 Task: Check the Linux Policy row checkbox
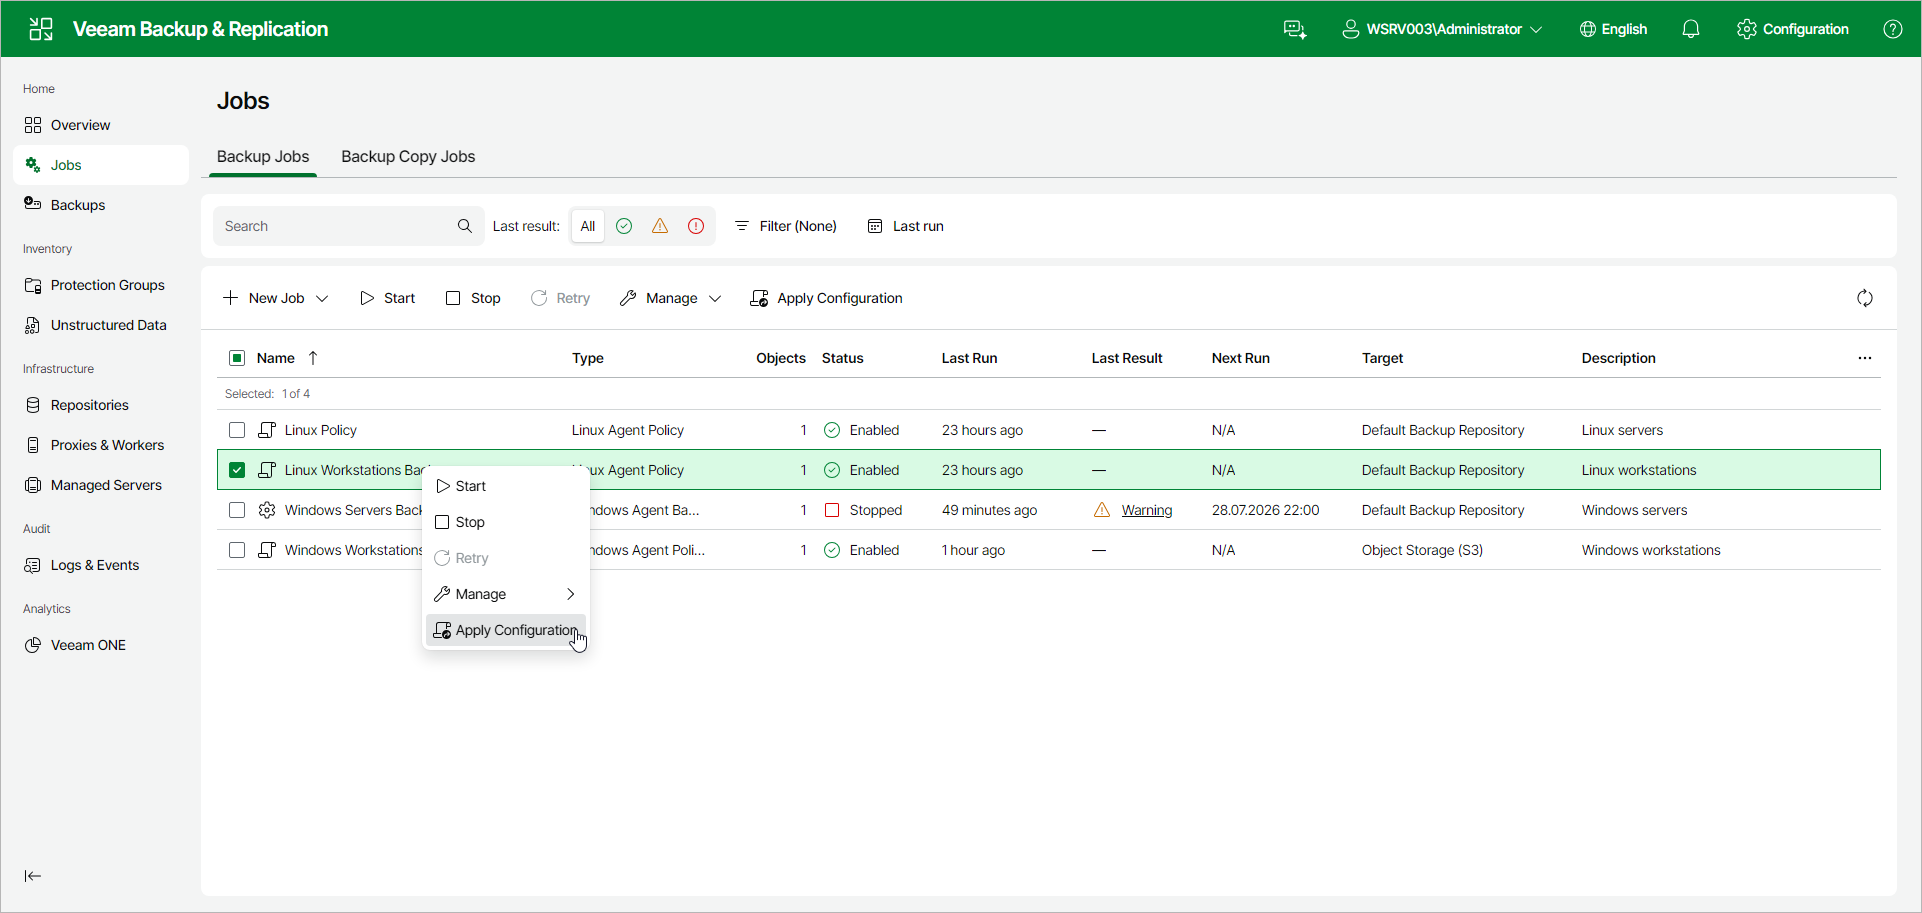237,430
